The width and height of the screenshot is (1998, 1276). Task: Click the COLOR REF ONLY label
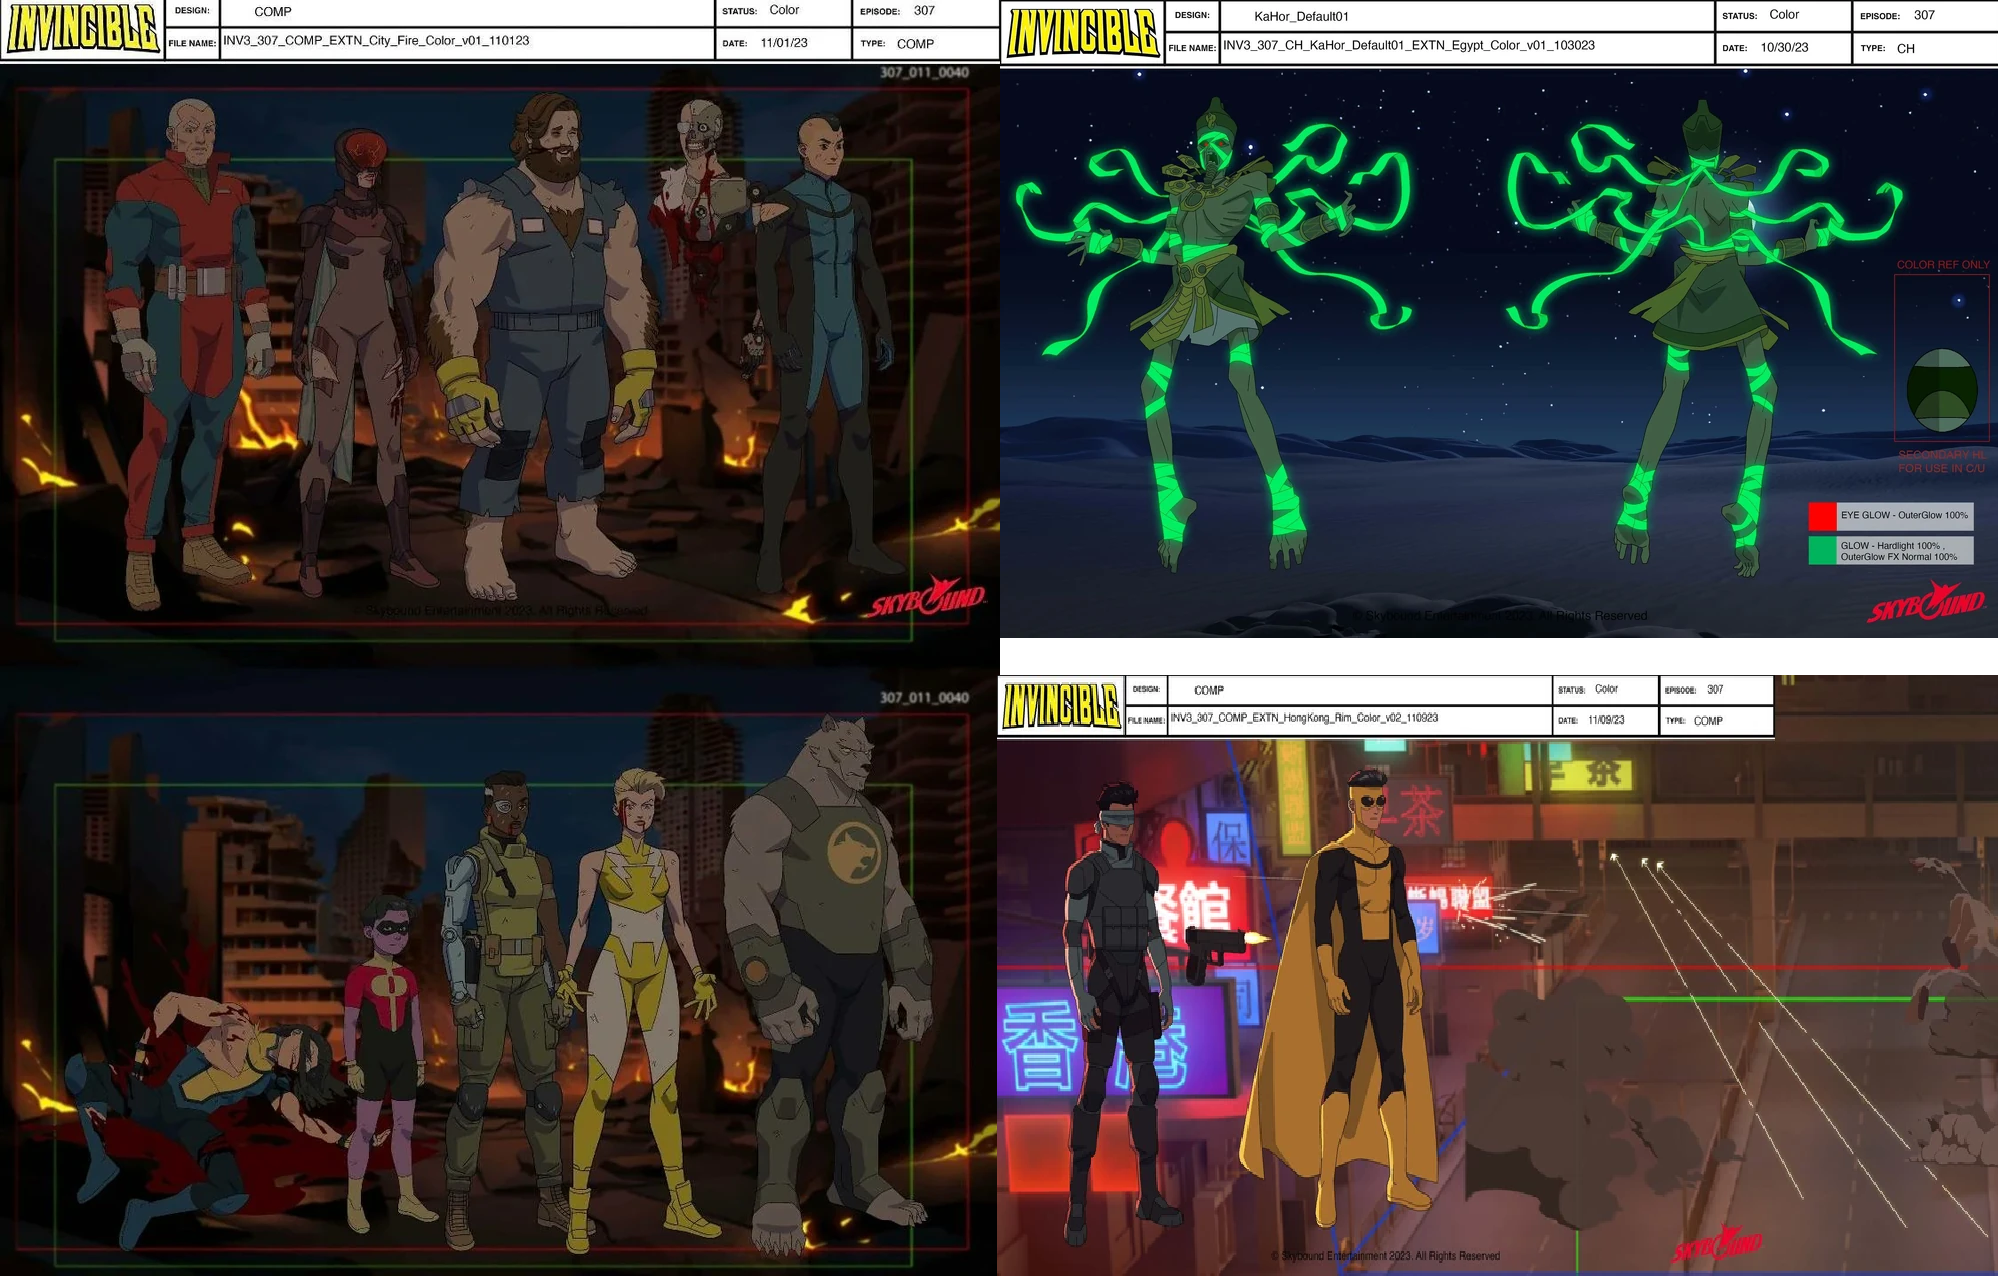[1943, 265]
